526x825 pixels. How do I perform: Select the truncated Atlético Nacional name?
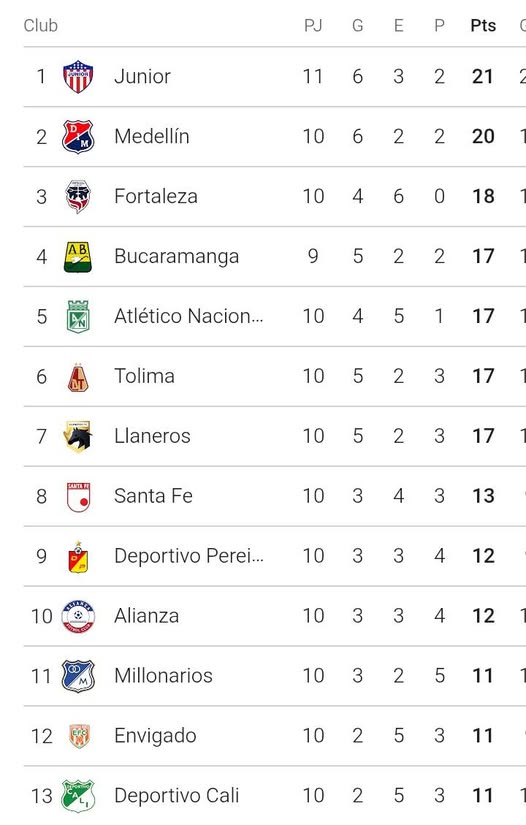tap(189, 317)
